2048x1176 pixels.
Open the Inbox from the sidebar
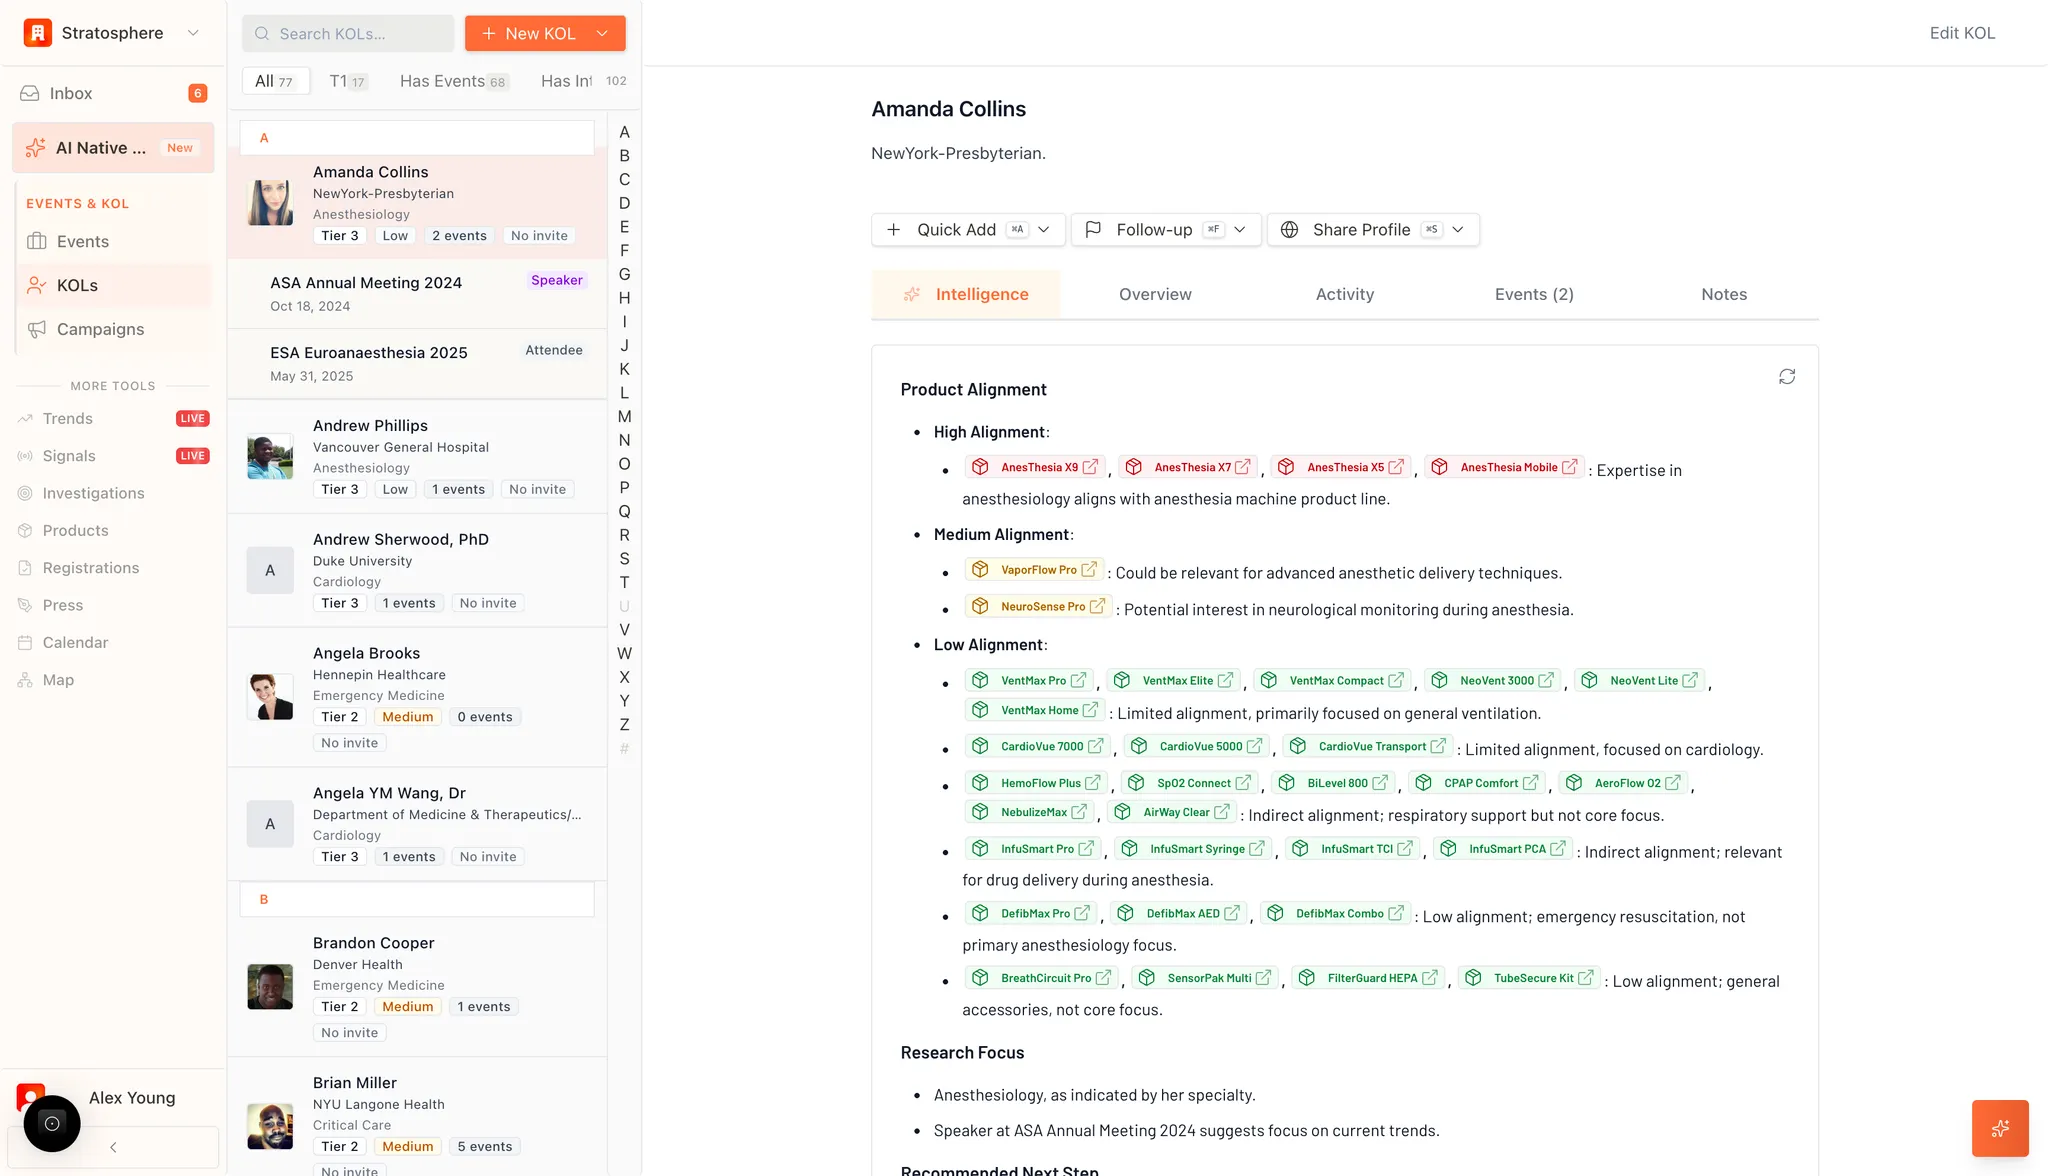pyautogui.click(x=70, y=93)
